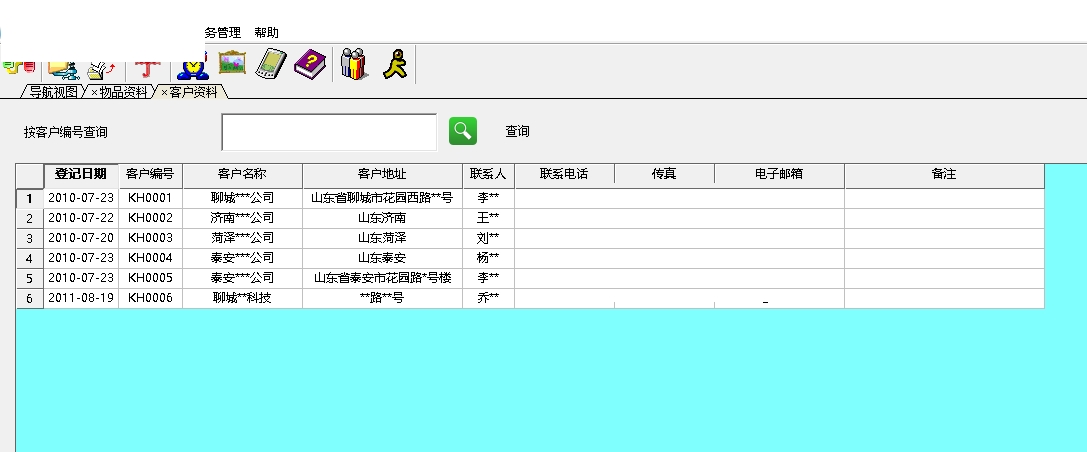Click the yellow running man icon
Viewport: 1087px width, 452px height.
pos(395,64)
